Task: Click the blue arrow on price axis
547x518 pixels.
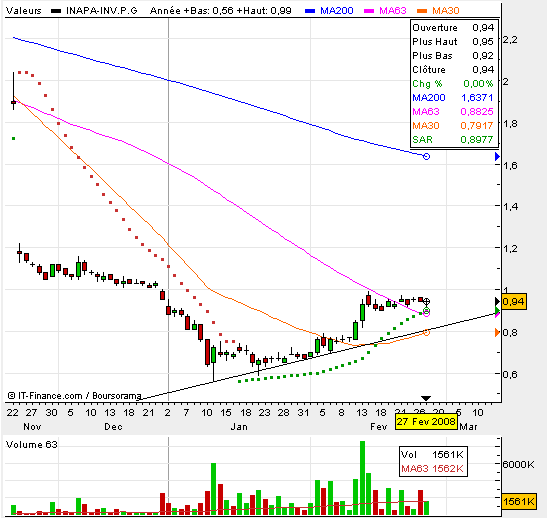Action: (x=497, y=157)
